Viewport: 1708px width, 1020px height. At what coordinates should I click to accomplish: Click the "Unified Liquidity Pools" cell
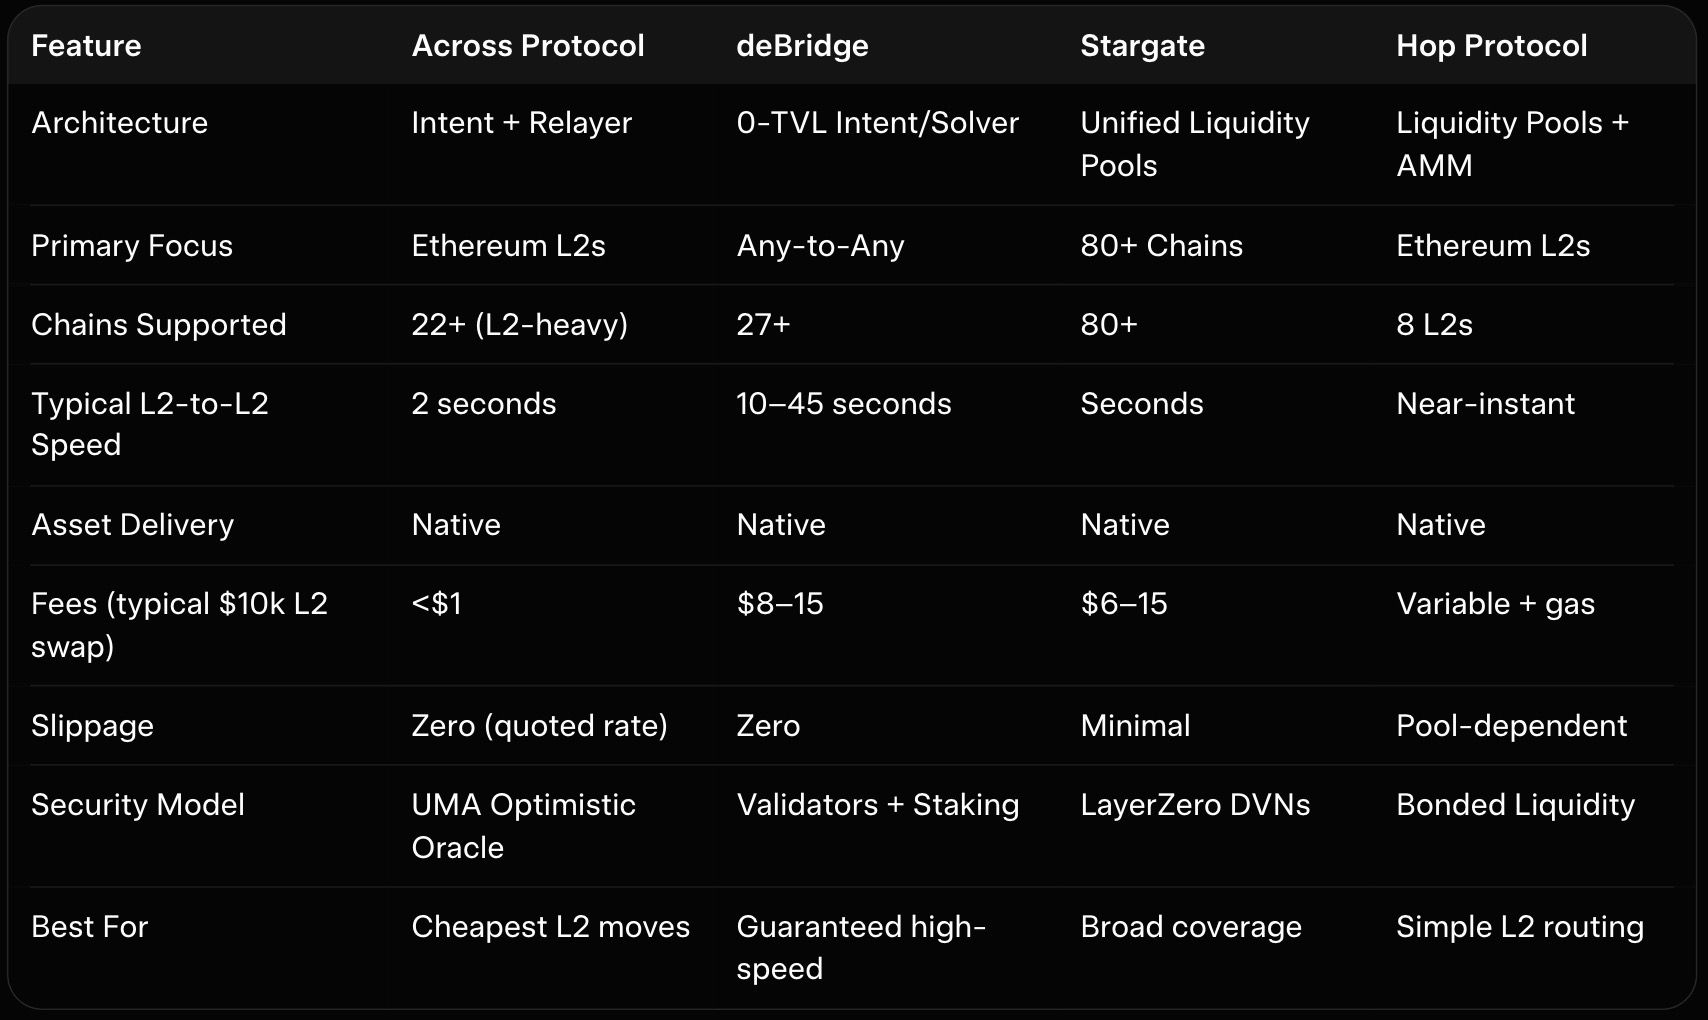point(1194,144)
